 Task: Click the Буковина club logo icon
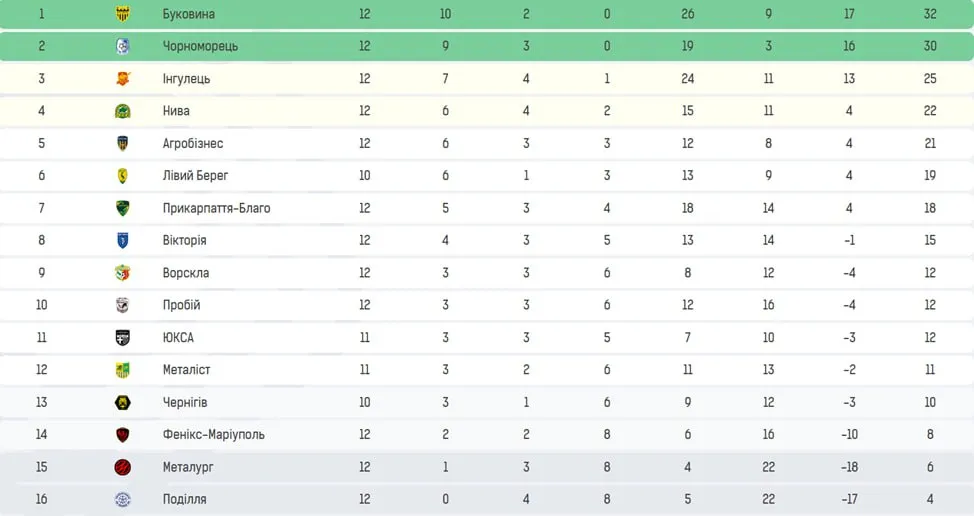[123, 14]
